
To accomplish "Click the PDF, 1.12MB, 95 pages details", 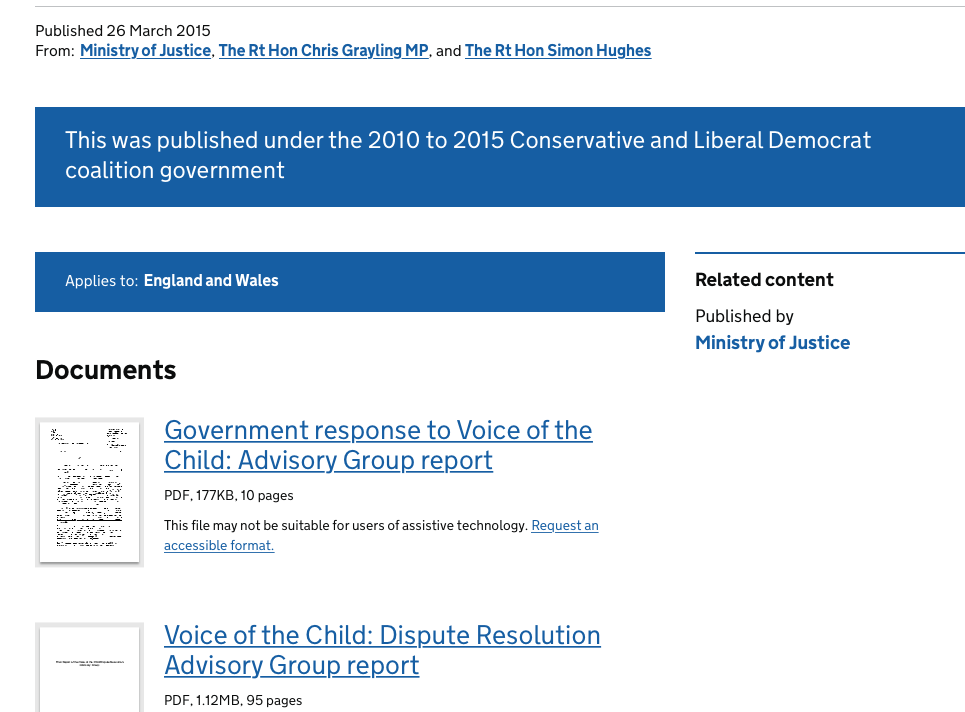I will 233,700.
